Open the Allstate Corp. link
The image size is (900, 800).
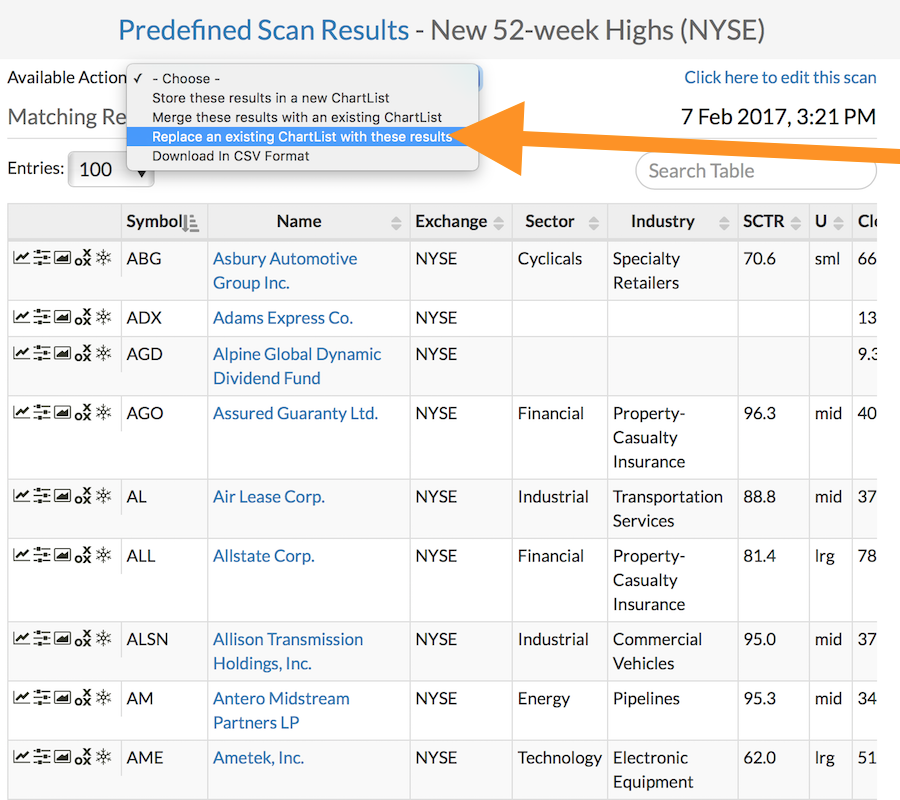coord(264,556)
